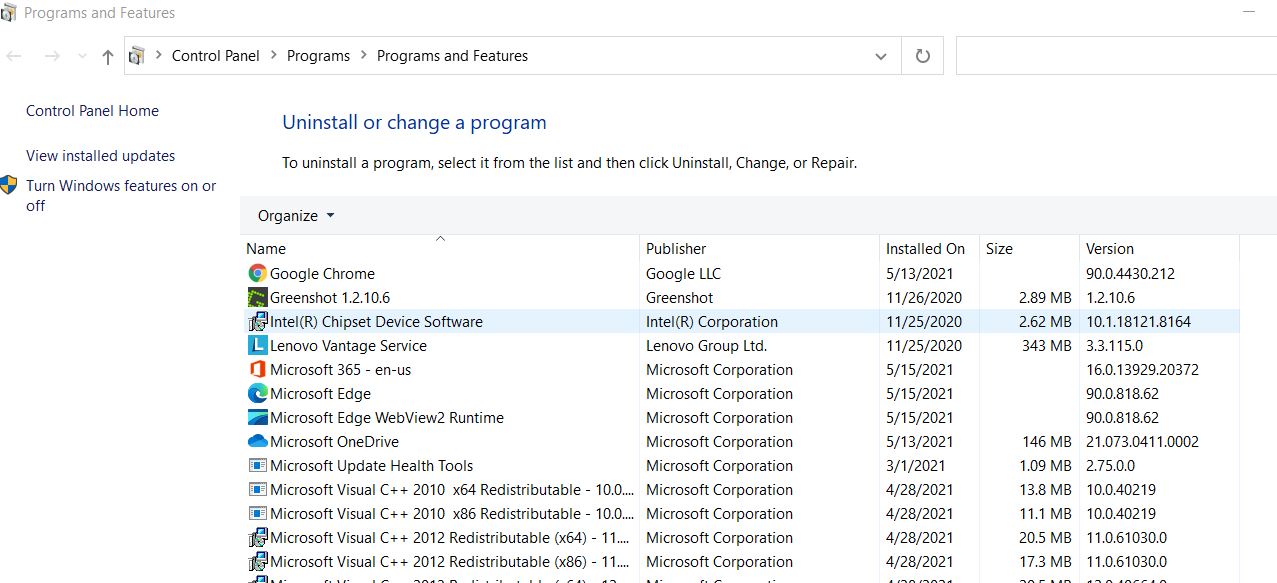The height and width of the screenshot is (583, 1277).
Task: Refresh the Programs and Features list
Action: click(x=922, y=56)
